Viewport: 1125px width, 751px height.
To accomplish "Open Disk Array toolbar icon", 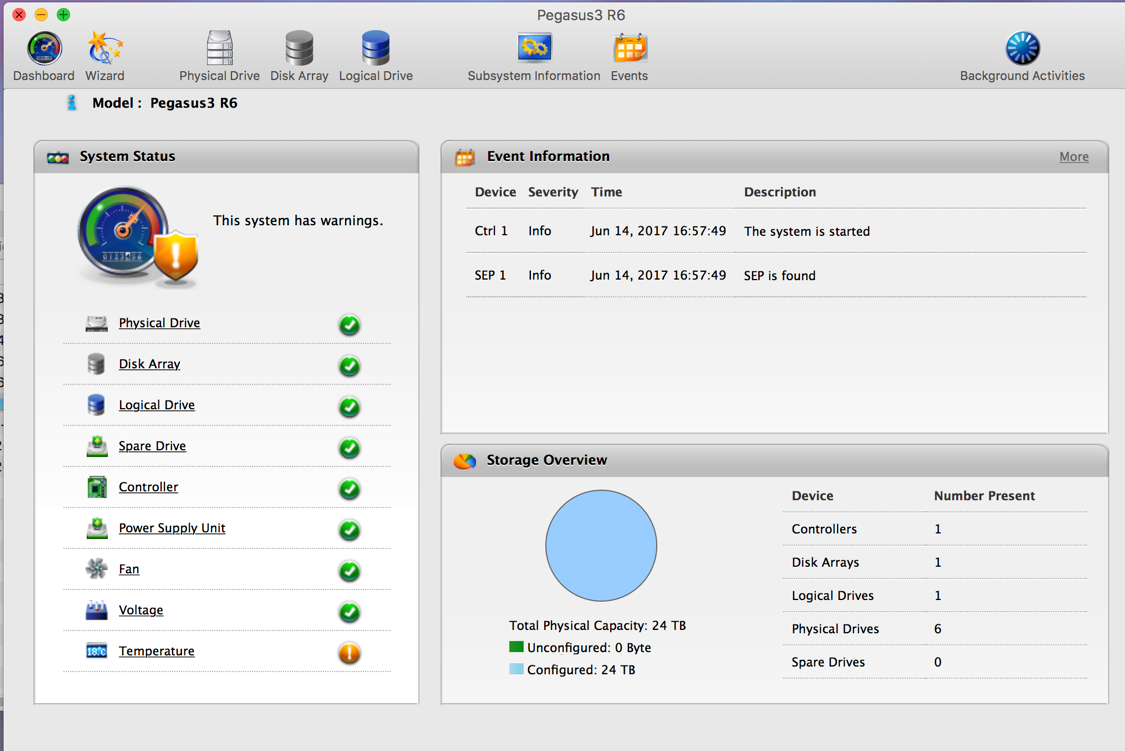I will click(299, 56).
